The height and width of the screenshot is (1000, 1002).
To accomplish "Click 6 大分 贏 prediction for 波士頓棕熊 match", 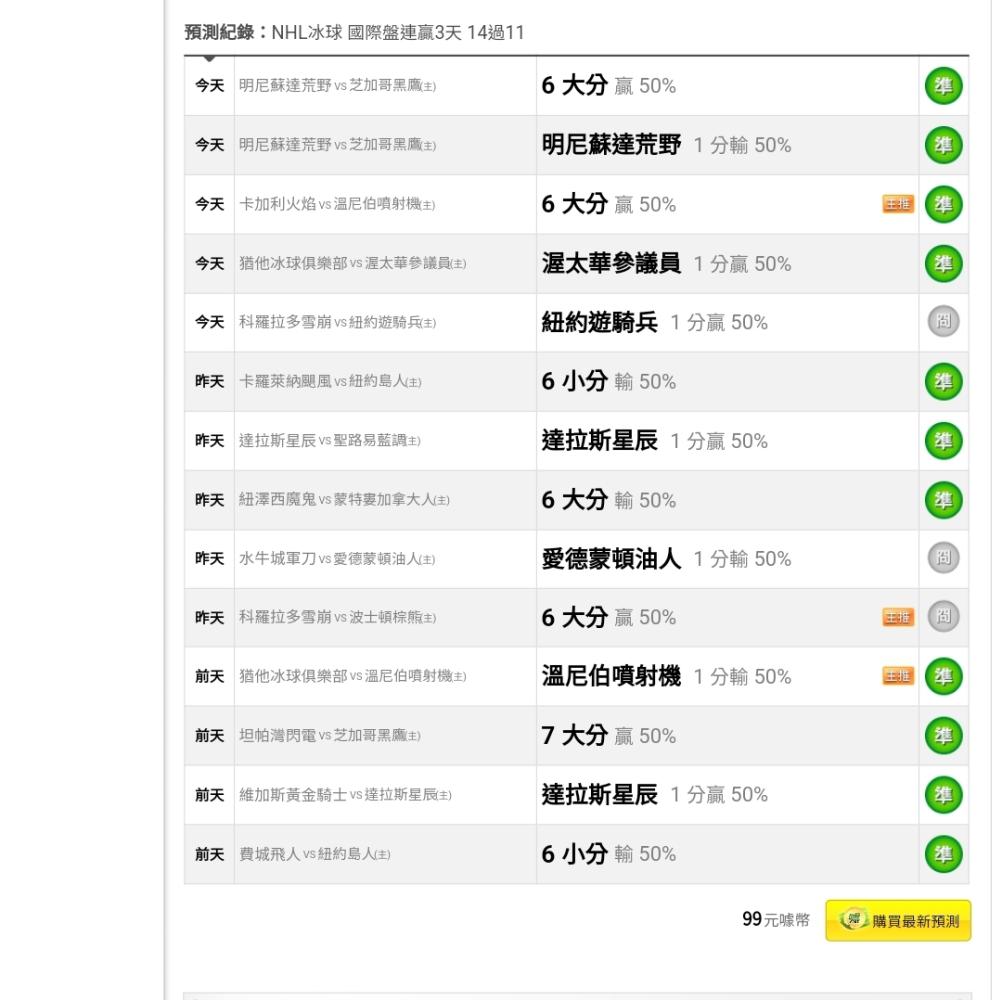I will coord(608,617).
